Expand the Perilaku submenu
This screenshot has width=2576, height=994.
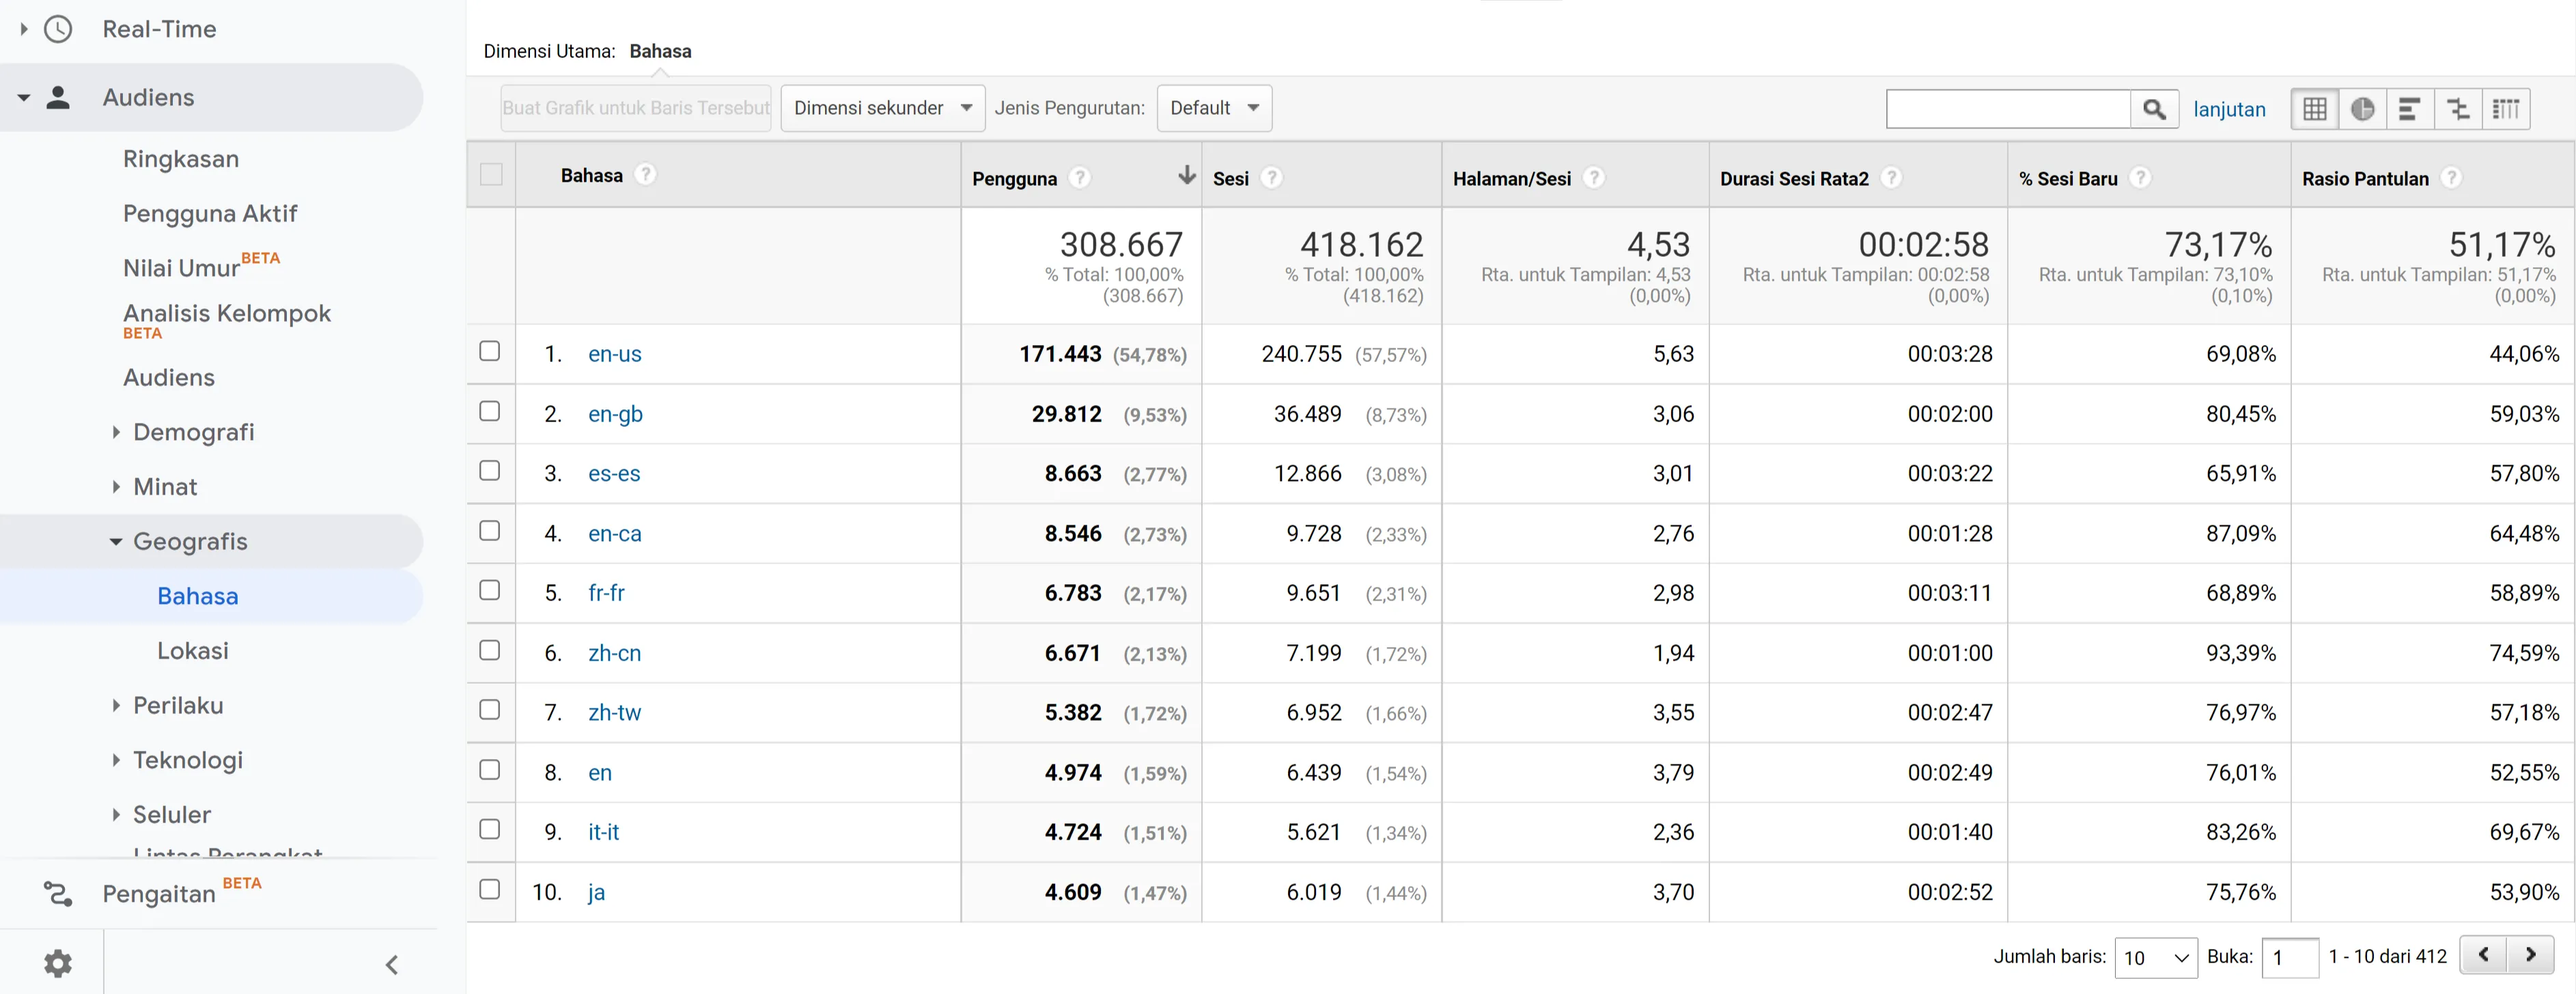(x=116, y=705)
